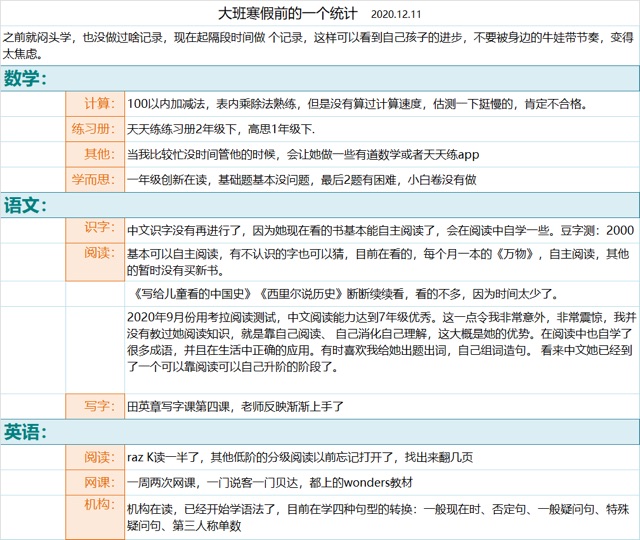The image size is (640, 540).
Task: Click the 机构 label cell
Action: (95, 517)
